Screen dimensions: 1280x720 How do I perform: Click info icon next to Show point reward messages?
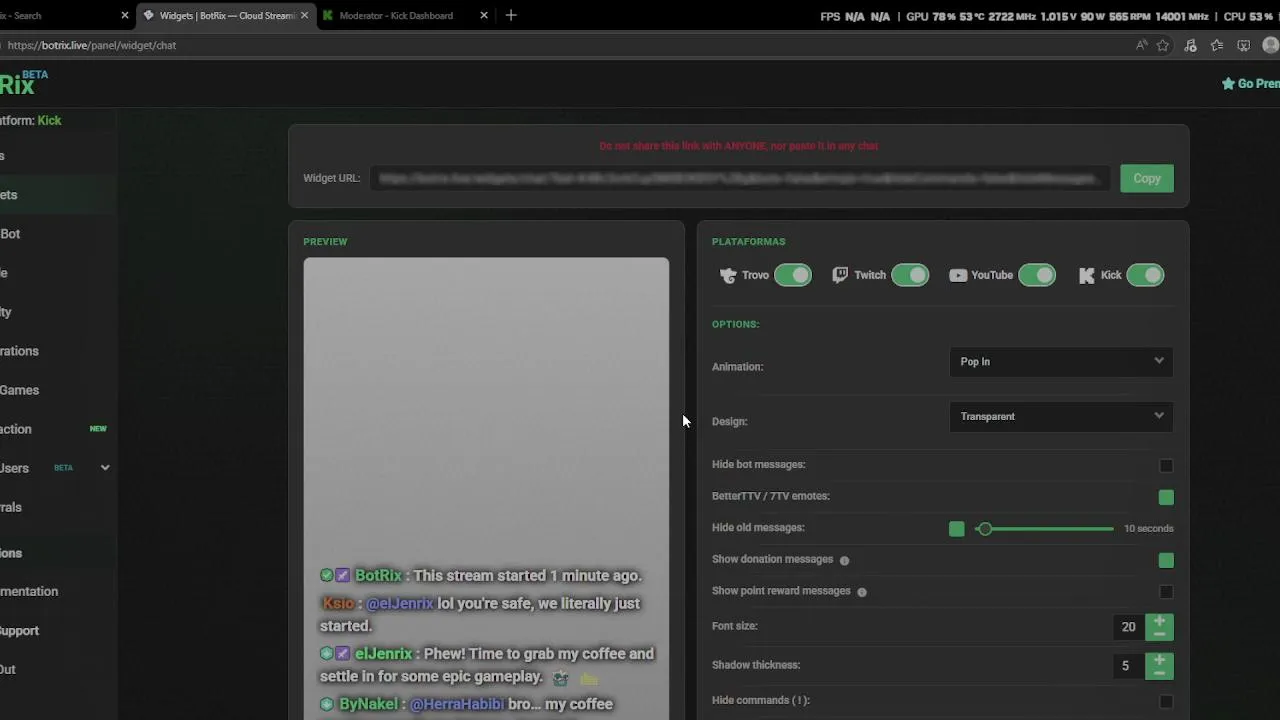[x=861, y=591]
